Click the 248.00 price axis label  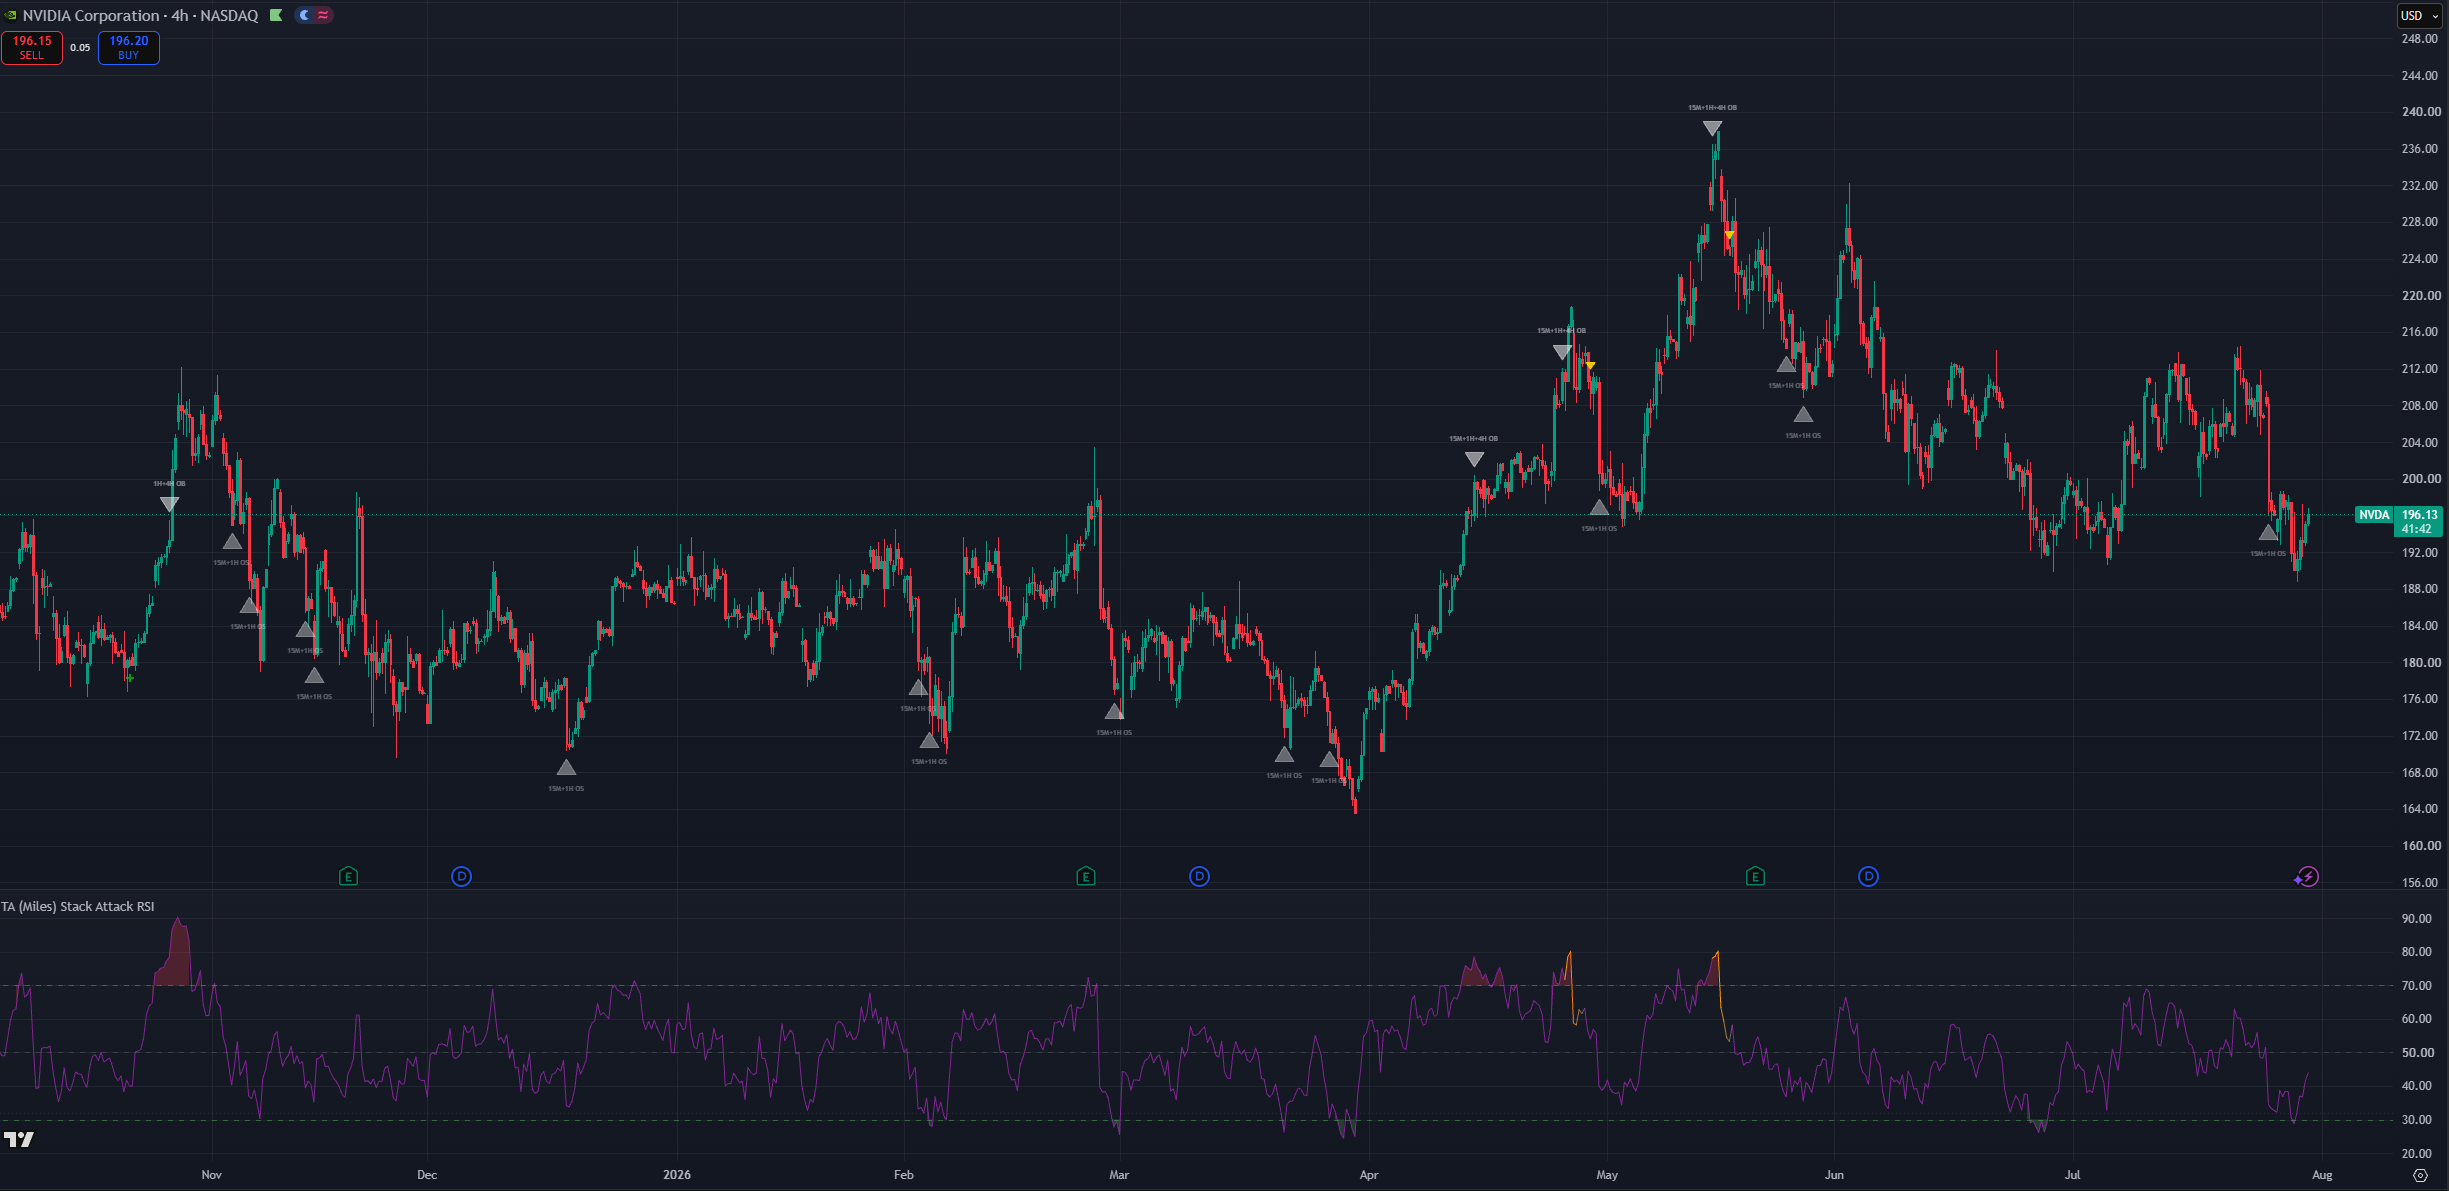(x=2419, y=39)
